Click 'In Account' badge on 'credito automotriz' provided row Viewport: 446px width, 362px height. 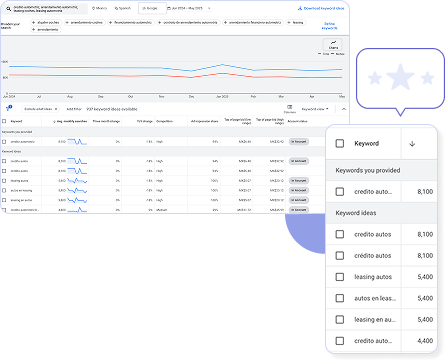coord(299,142)
